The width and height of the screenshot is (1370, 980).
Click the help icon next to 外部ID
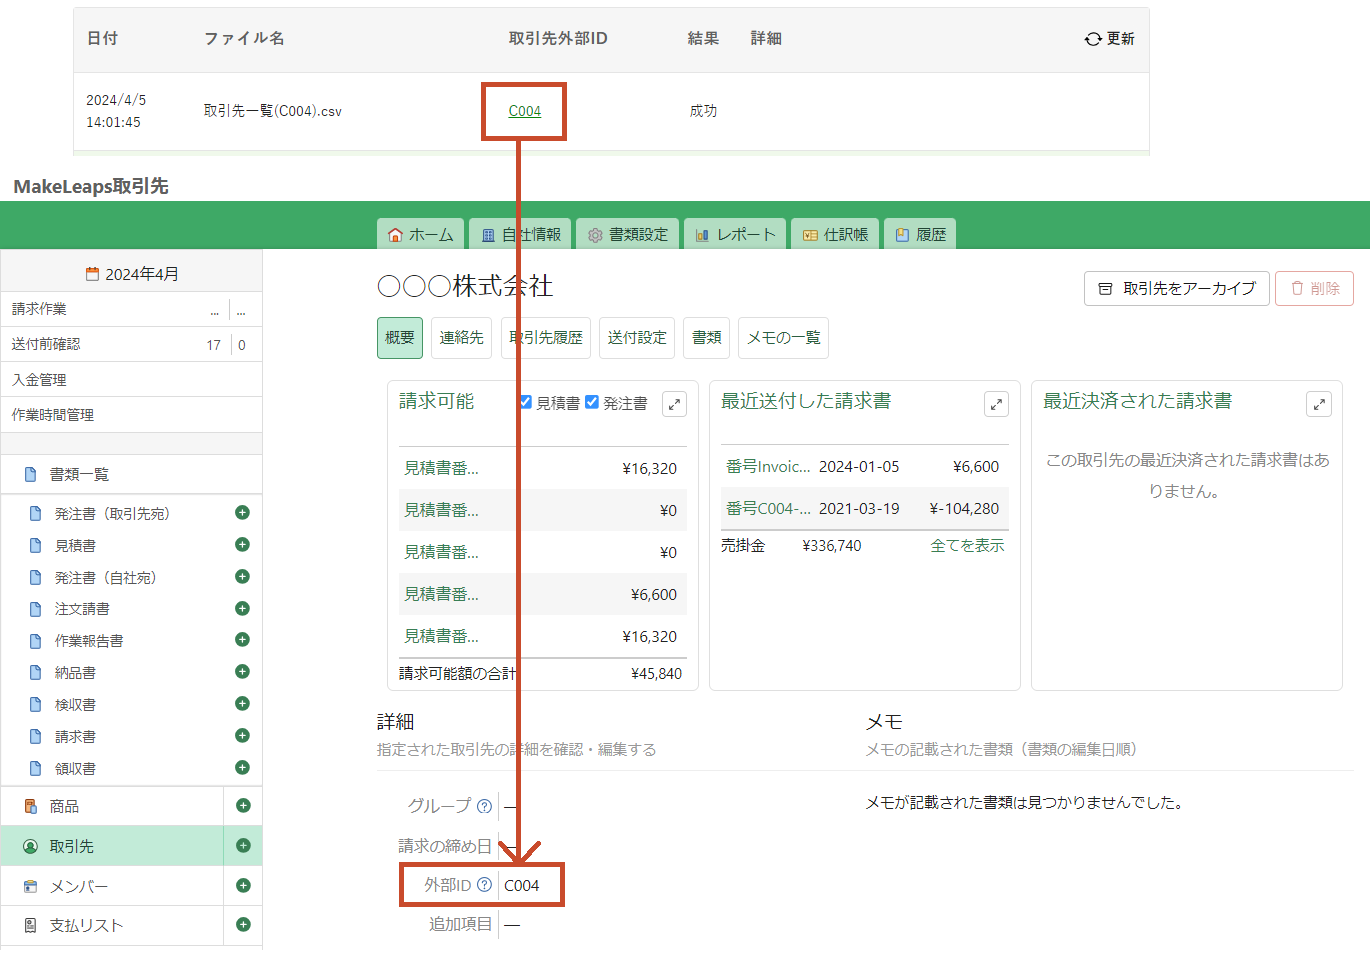485,885
